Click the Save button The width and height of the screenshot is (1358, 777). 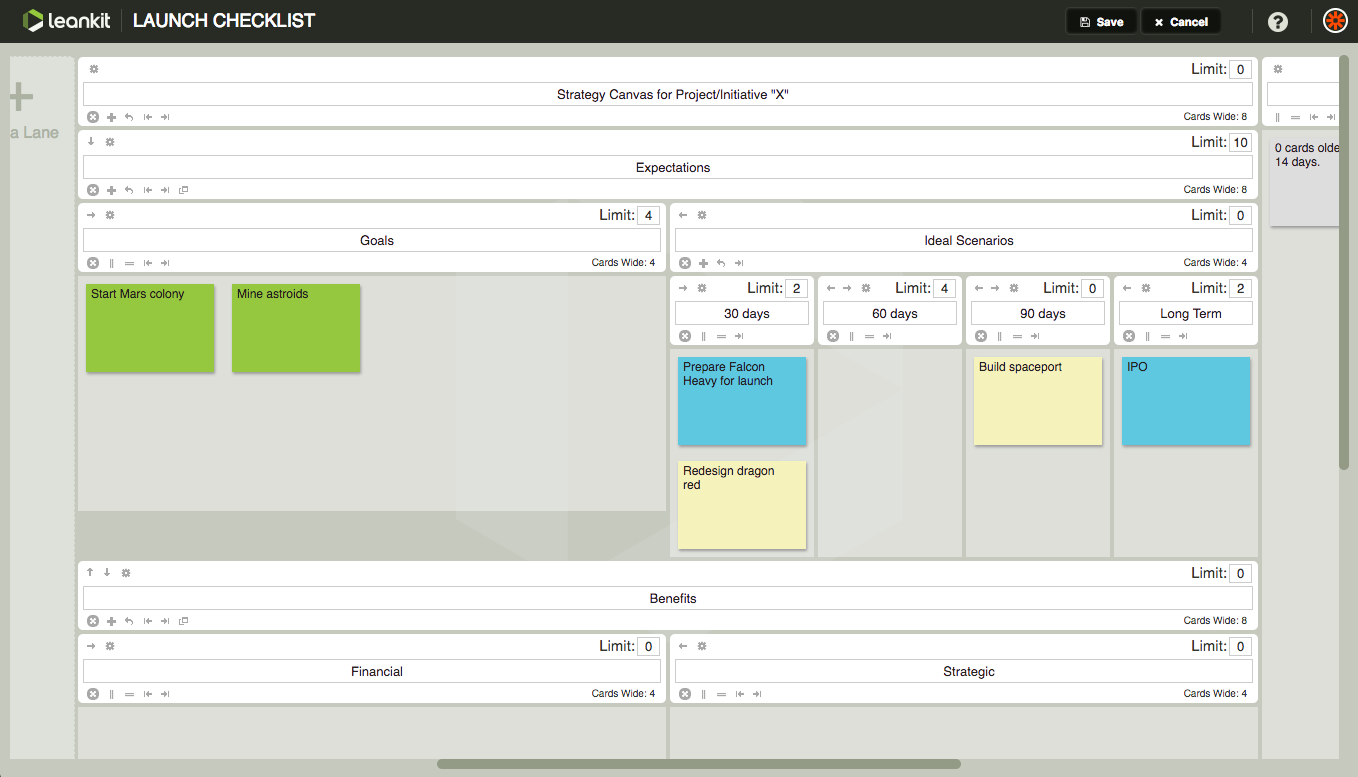1101,20
